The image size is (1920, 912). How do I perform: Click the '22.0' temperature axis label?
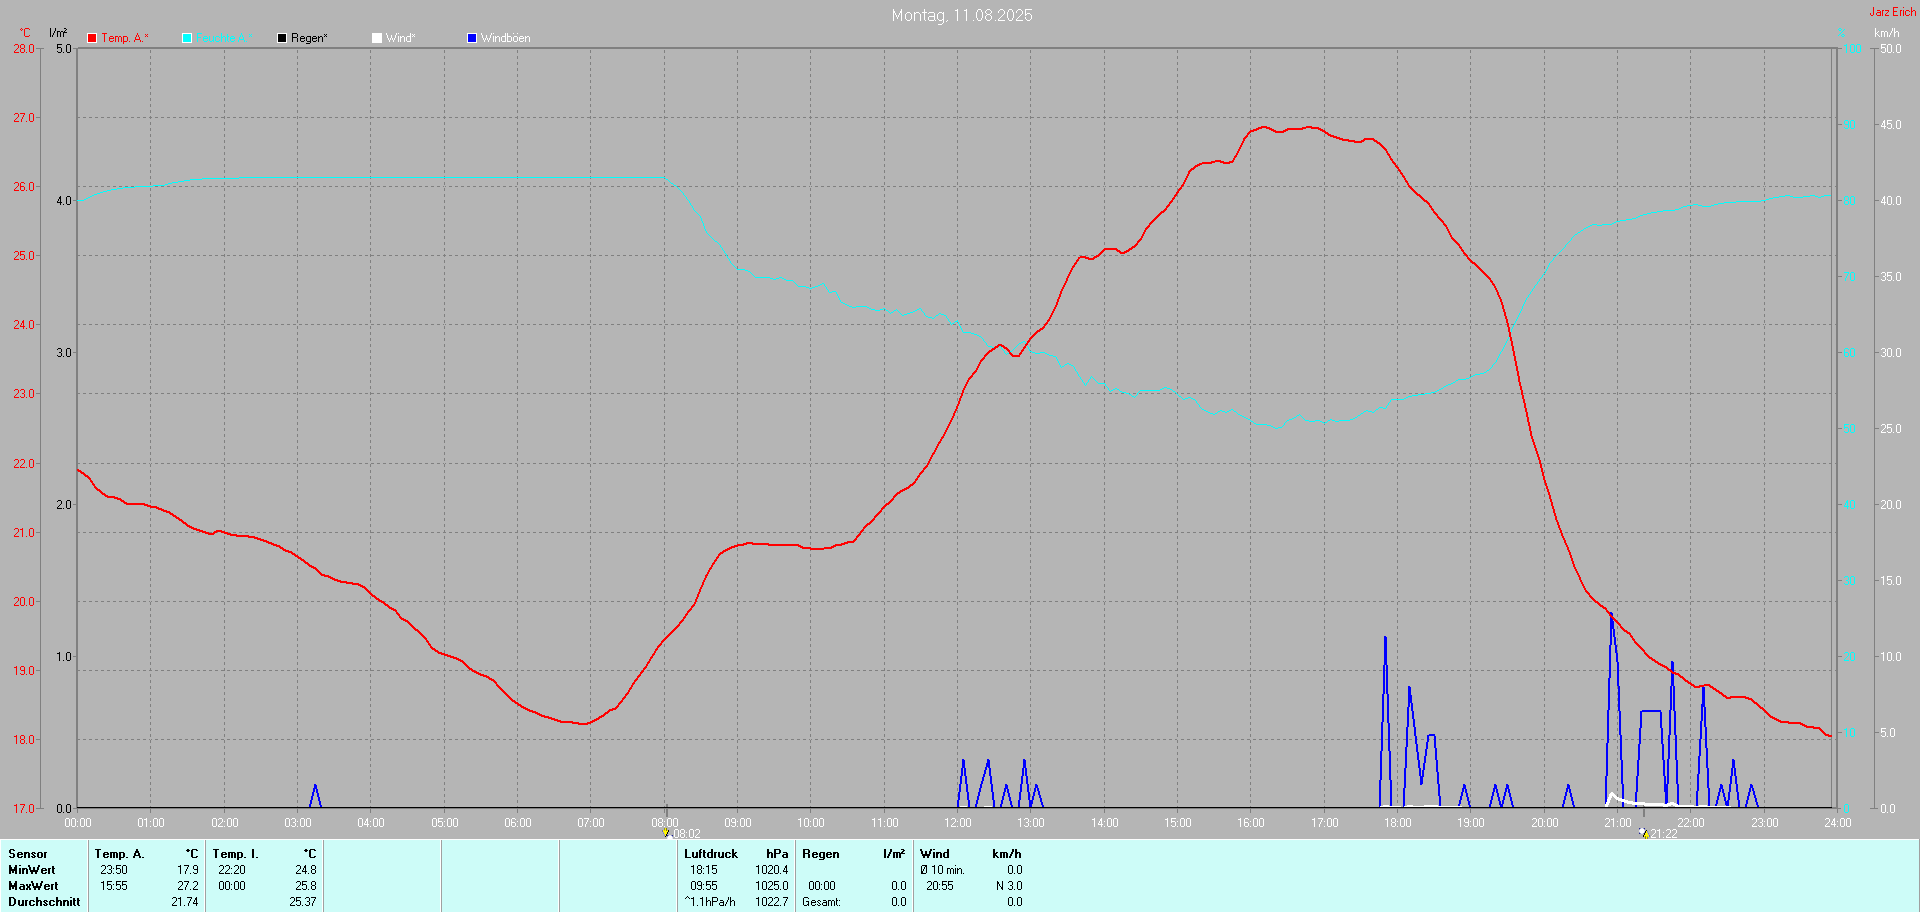(x=24, y=464)
